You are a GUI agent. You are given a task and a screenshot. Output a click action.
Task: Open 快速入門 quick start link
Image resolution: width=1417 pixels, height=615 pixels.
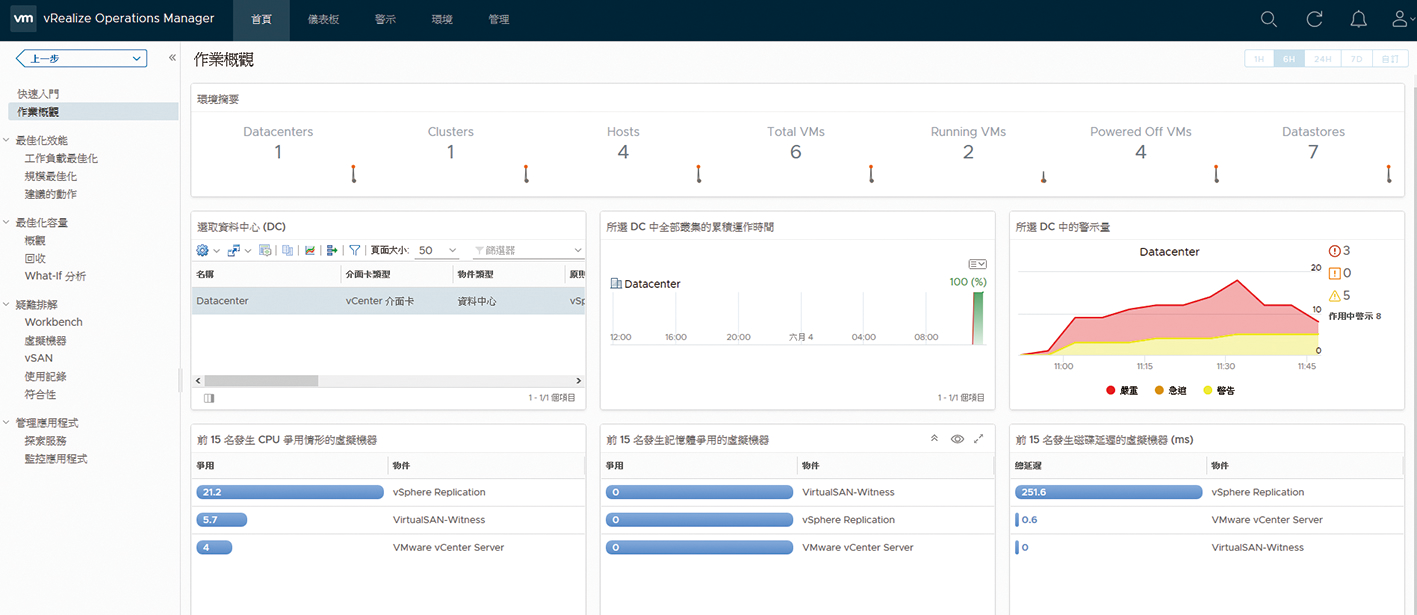tap(39, 94)
